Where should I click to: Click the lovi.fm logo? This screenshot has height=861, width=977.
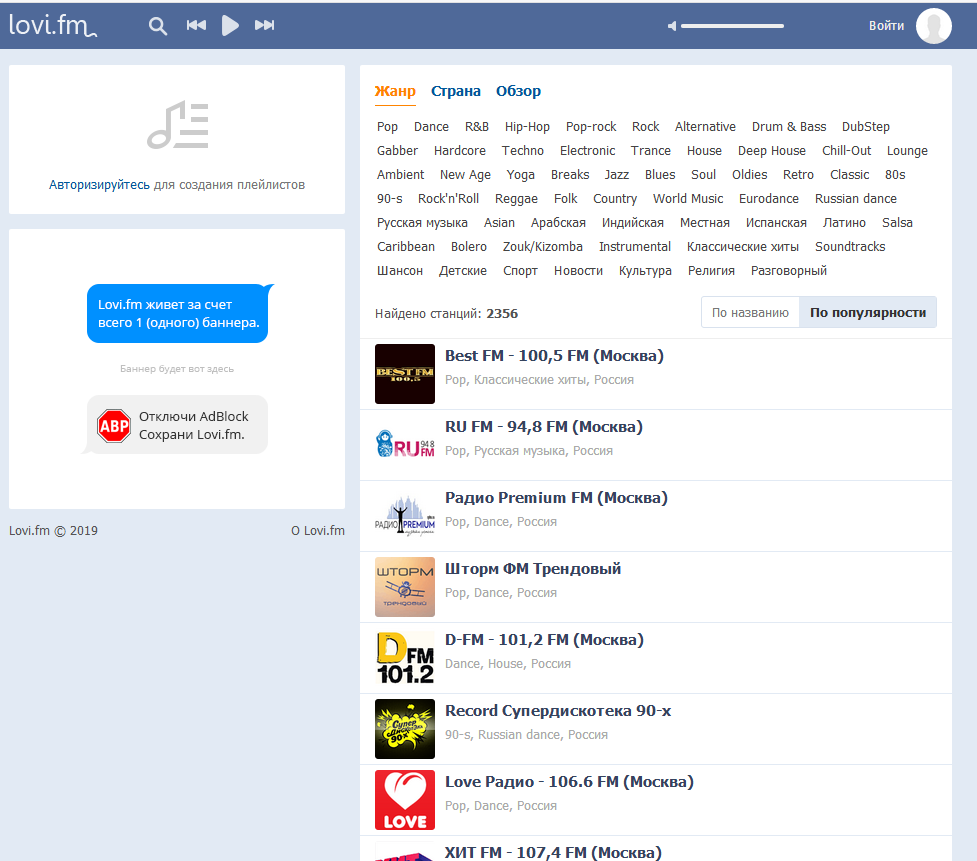(52, 25)
